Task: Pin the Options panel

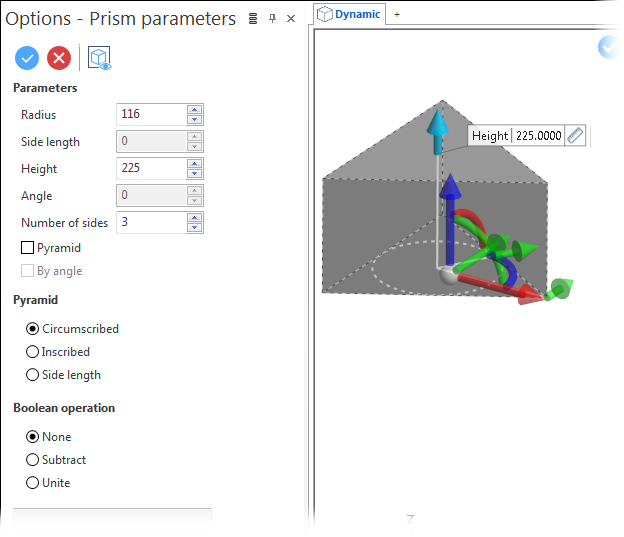Action: [273, 18]
